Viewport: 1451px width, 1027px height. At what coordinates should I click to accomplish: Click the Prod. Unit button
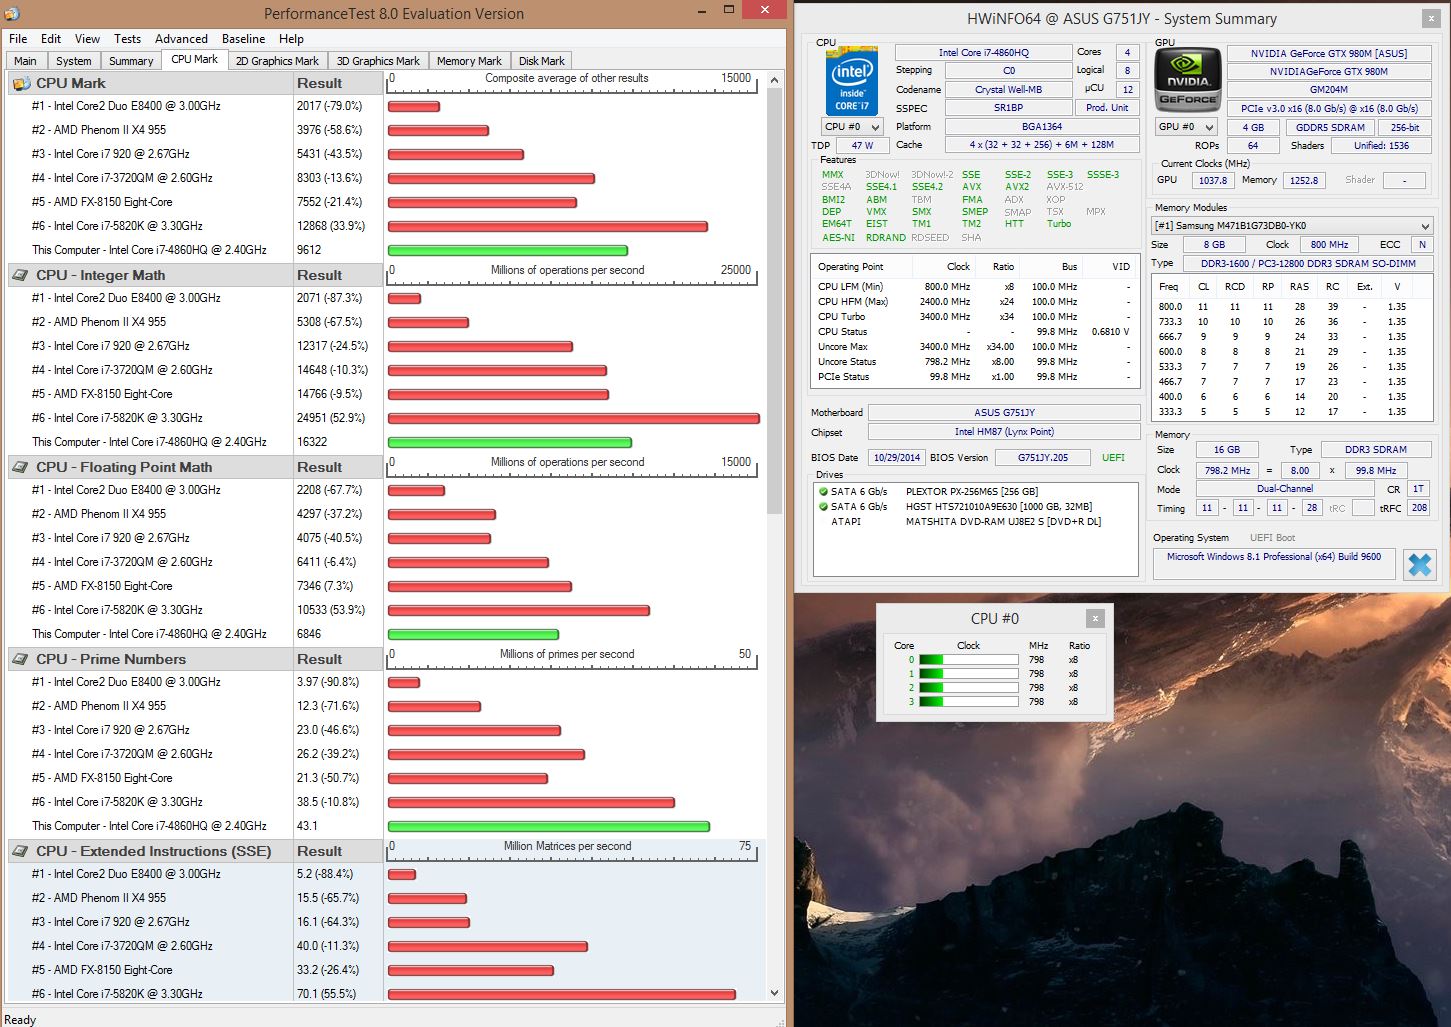coord(1107,108)
